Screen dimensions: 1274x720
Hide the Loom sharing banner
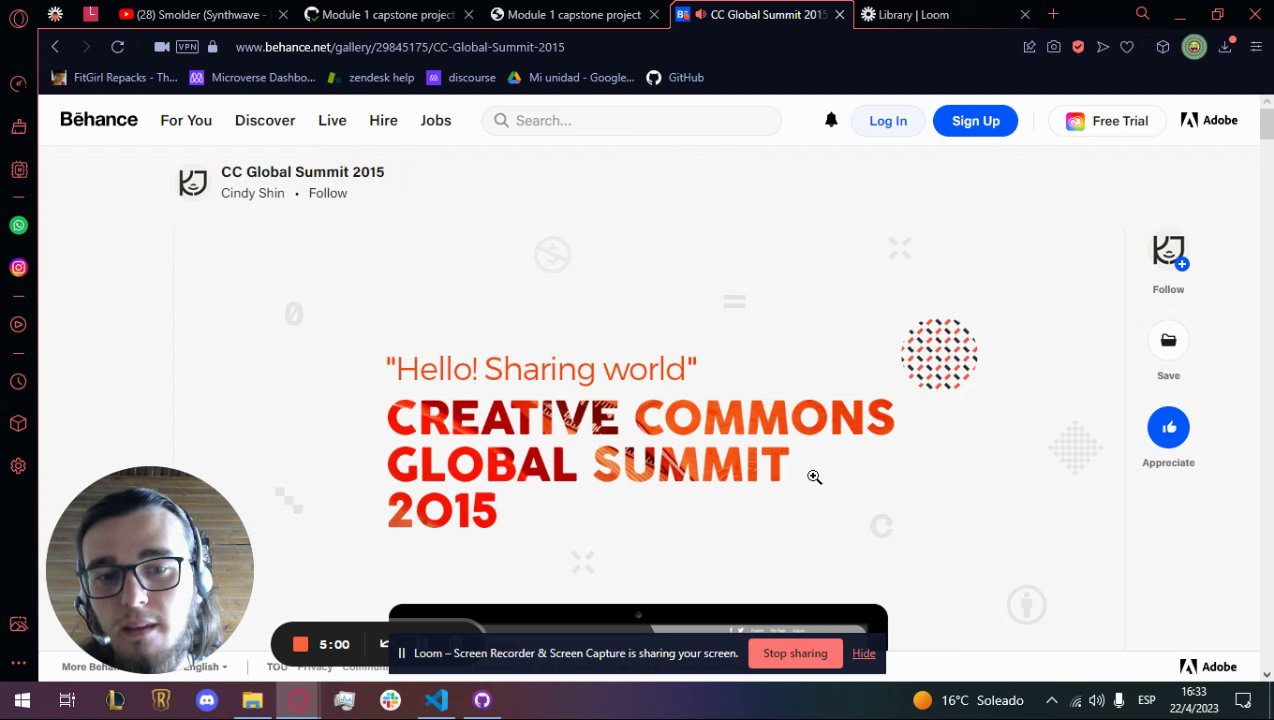pos(864,653)
